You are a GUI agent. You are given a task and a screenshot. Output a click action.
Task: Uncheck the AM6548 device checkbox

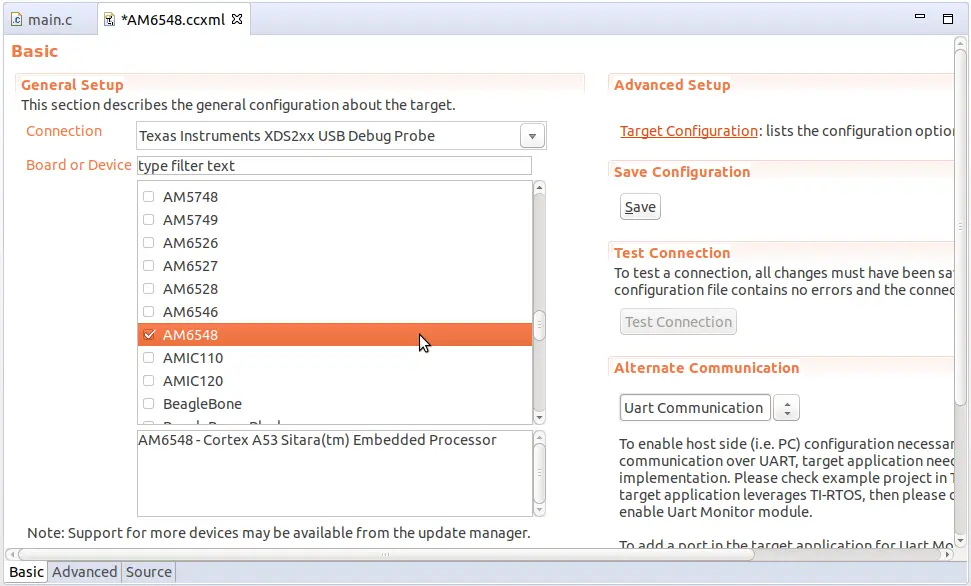point(149,335)
